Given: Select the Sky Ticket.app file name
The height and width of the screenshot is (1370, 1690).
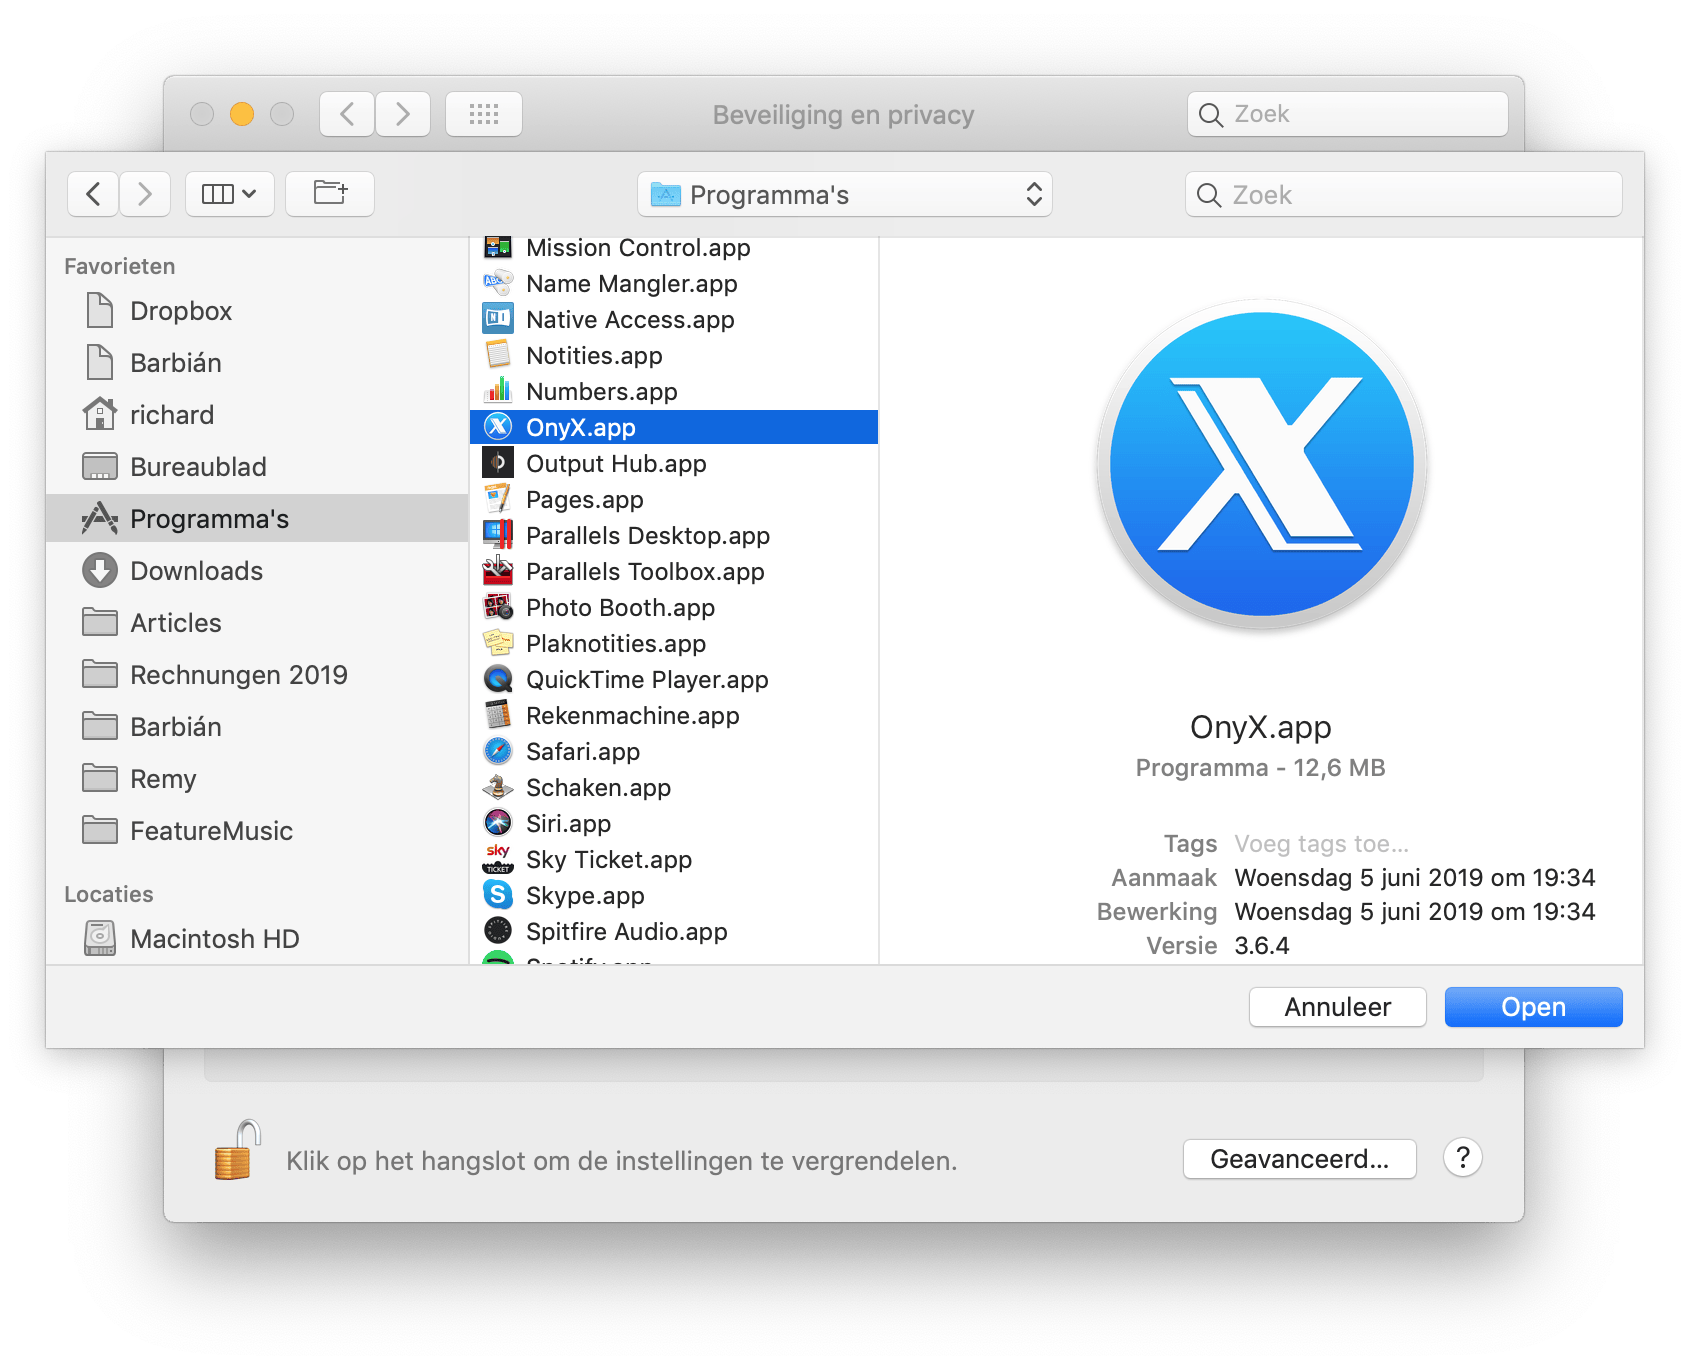Looking at the screenshot, I should pyautogui.click(x=609, y=859).
